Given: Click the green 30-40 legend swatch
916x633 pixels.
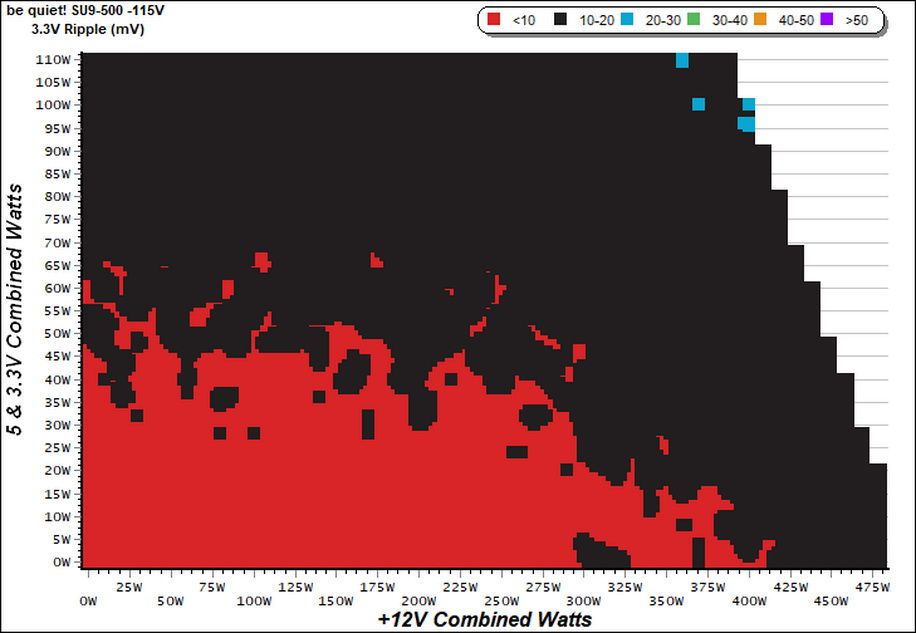Looking at the screenshot, I should [693, 19].
